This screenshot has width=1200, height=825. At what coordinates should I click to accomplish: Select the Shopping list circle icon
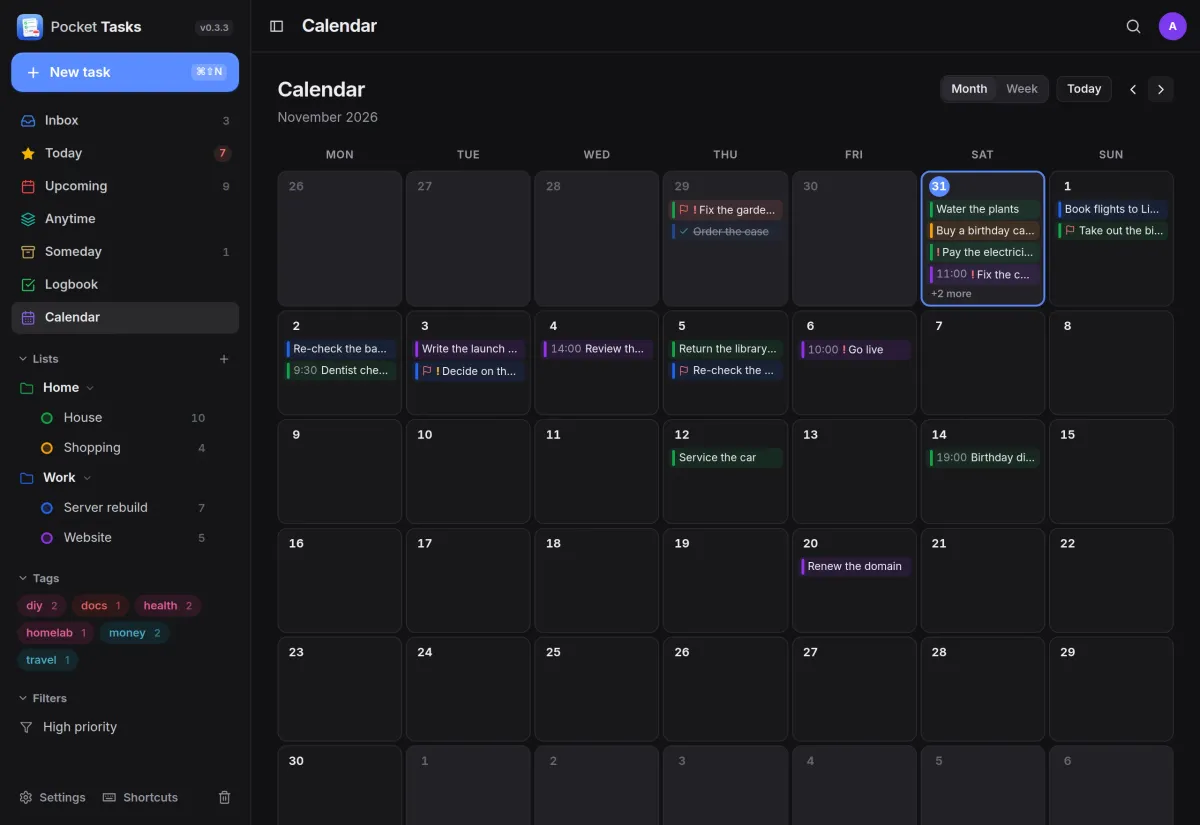[x=47, y=448]
